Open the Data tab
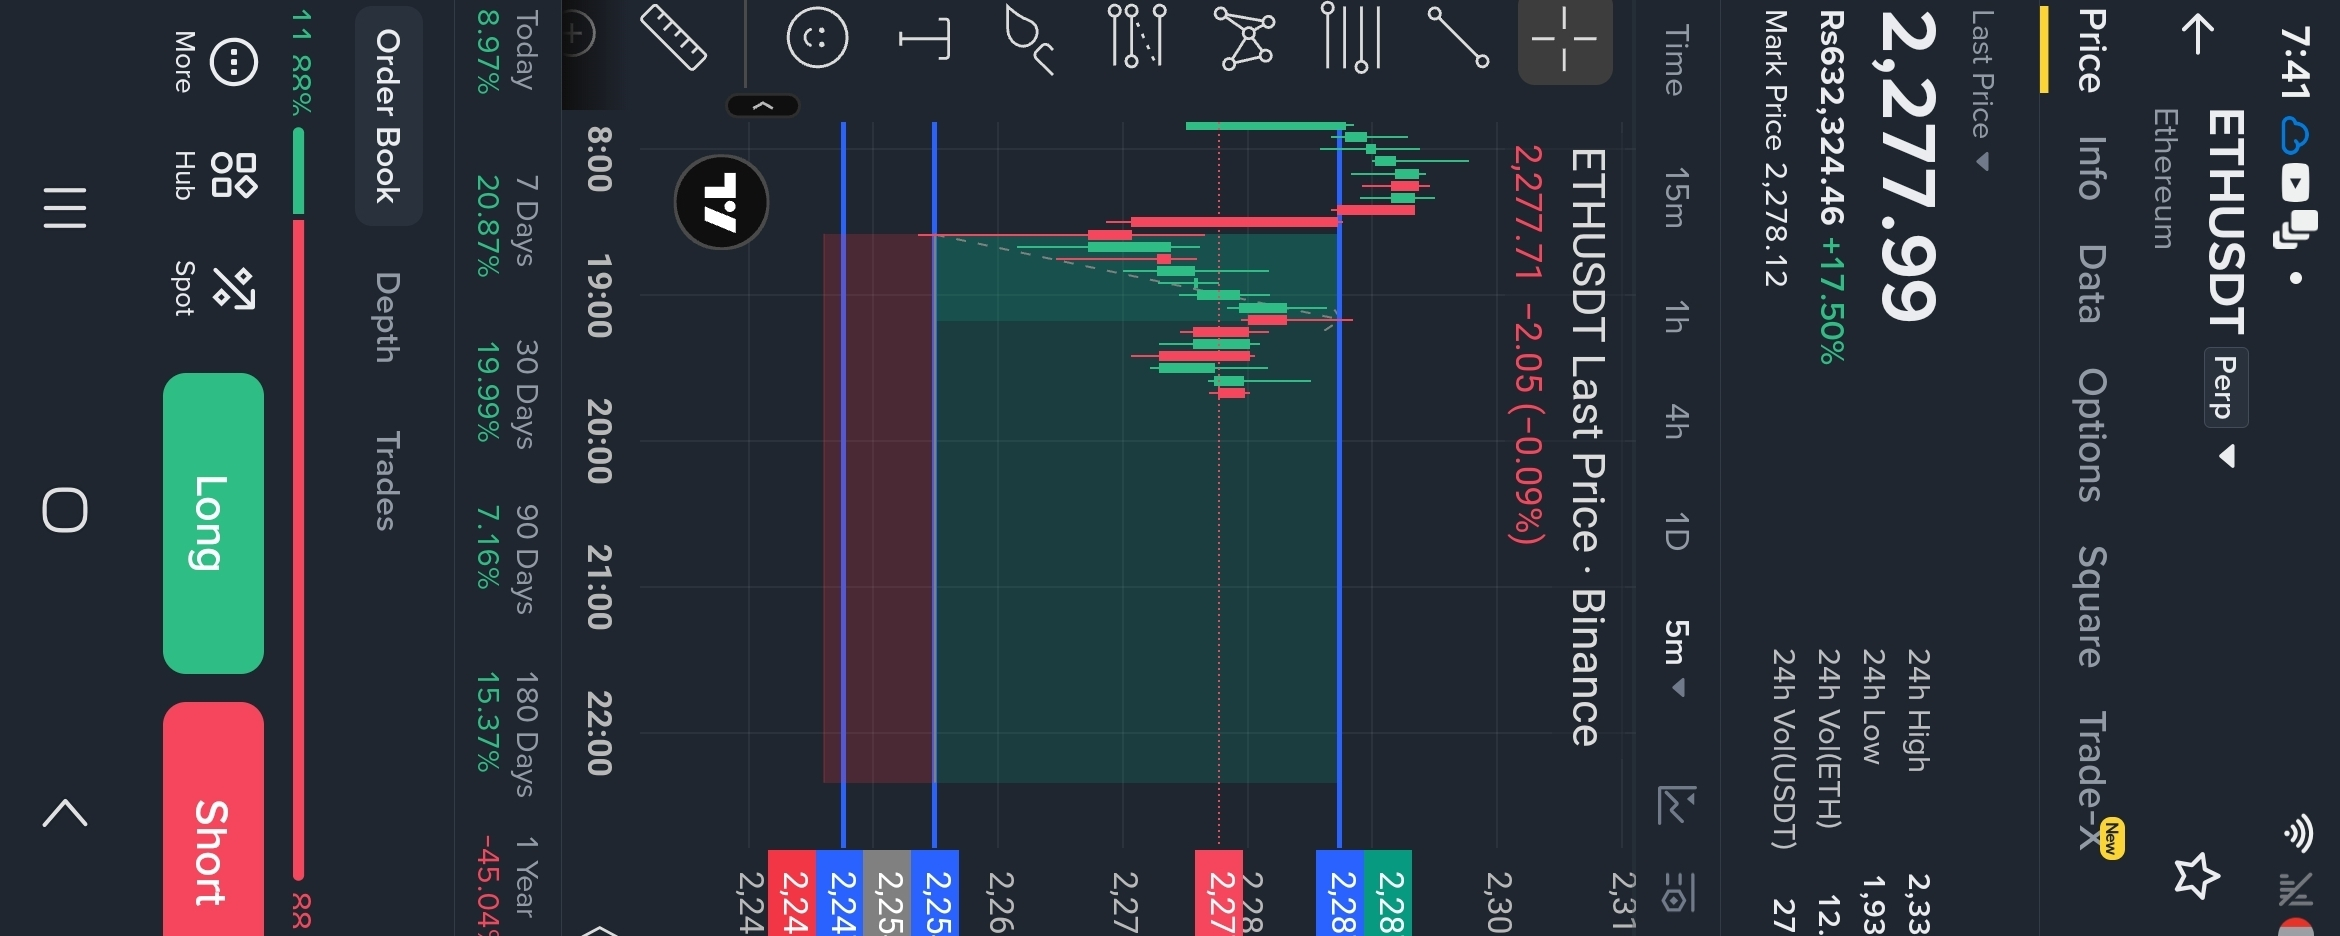2340x936 pixels. coord(2091,283)
